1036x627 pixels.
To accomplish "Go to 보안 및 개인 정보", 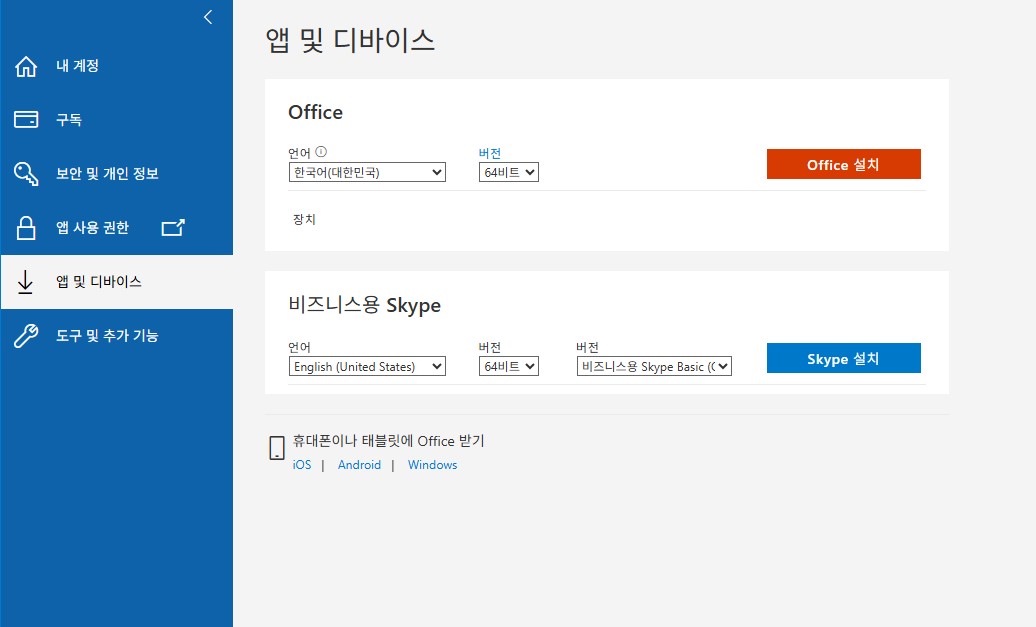I will click(x=117, y=174).
